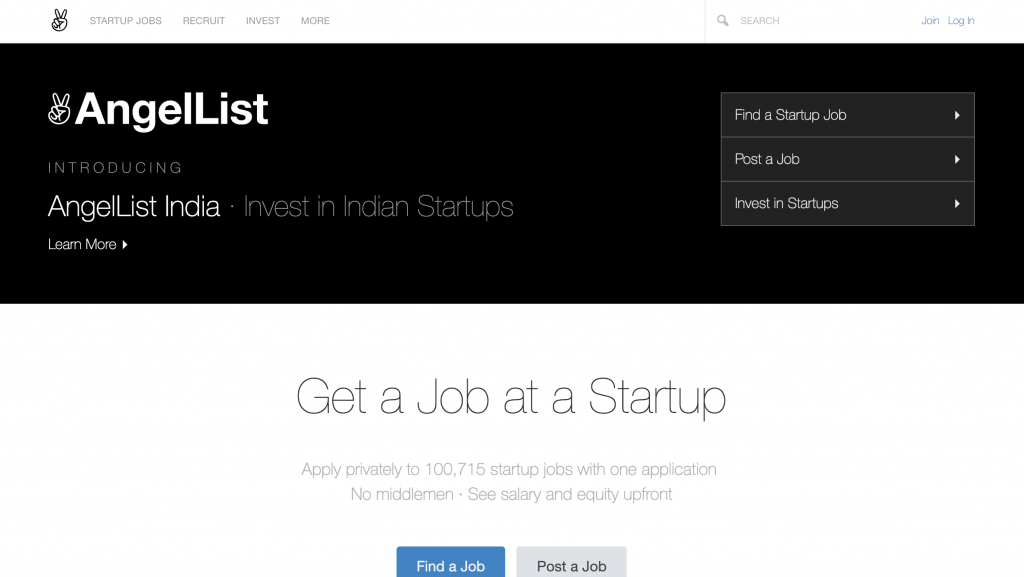Select the Post a Job panel row
The height and width of the screenshot is (577, 1024).
click(848, 159)
